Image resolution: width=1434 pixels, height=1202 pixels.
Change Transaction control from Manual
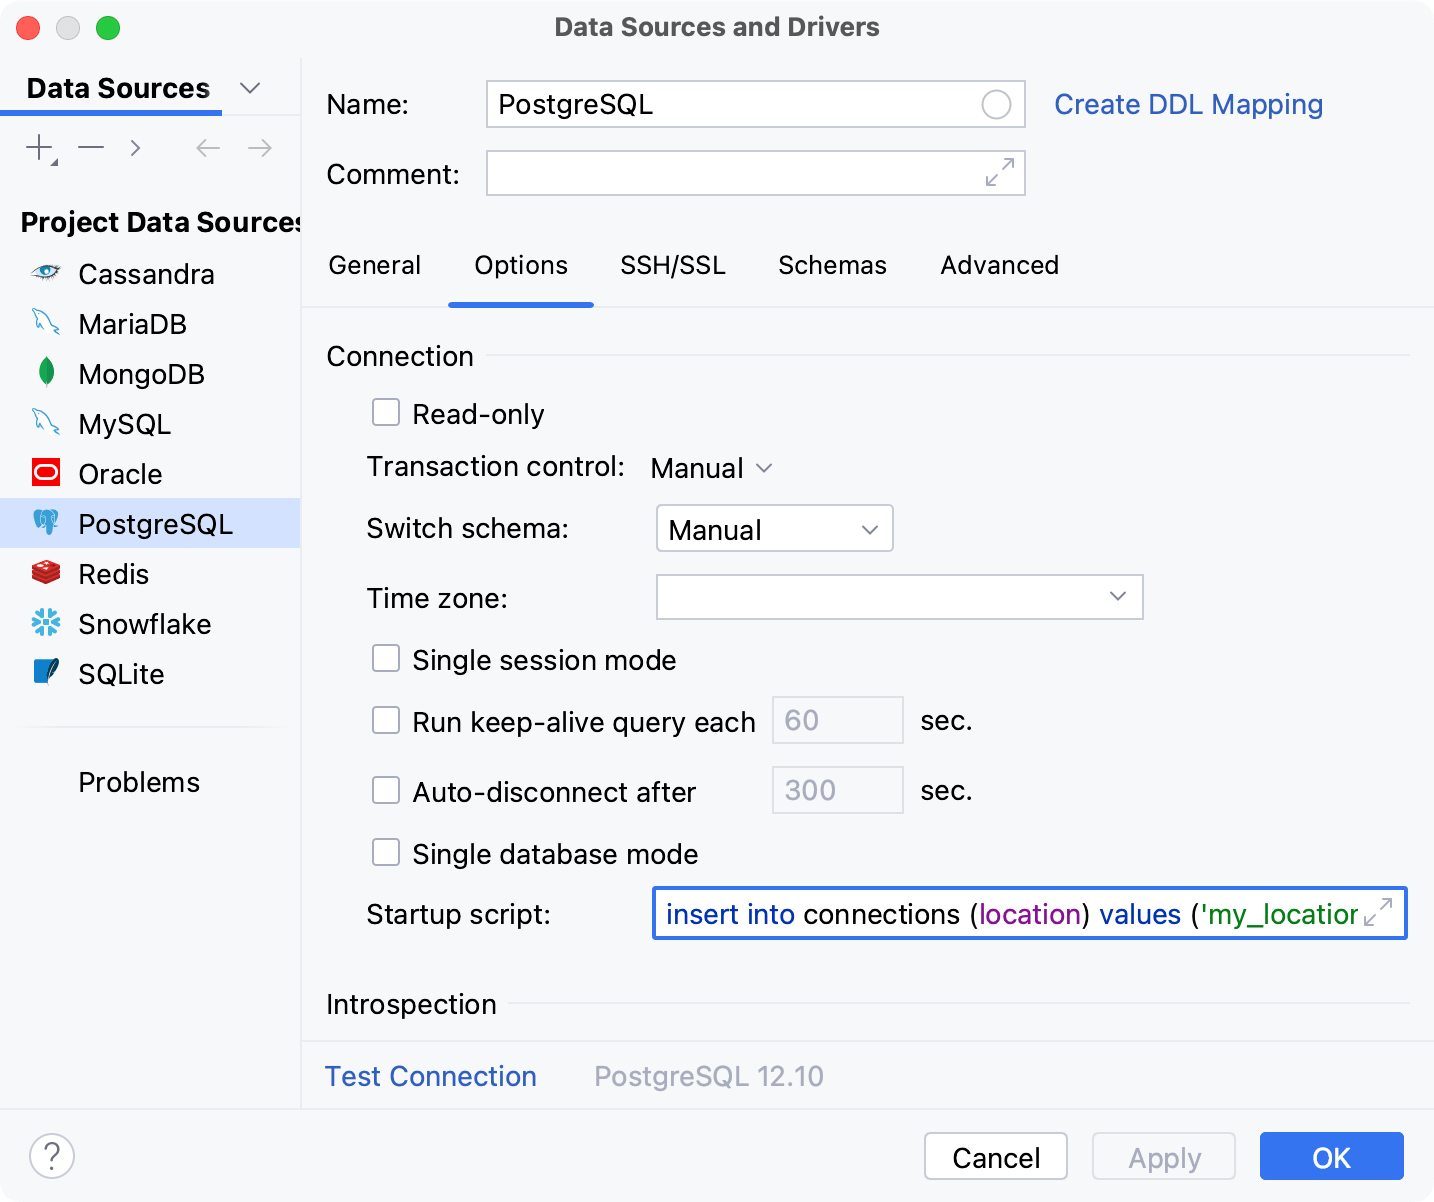point(711,467)
